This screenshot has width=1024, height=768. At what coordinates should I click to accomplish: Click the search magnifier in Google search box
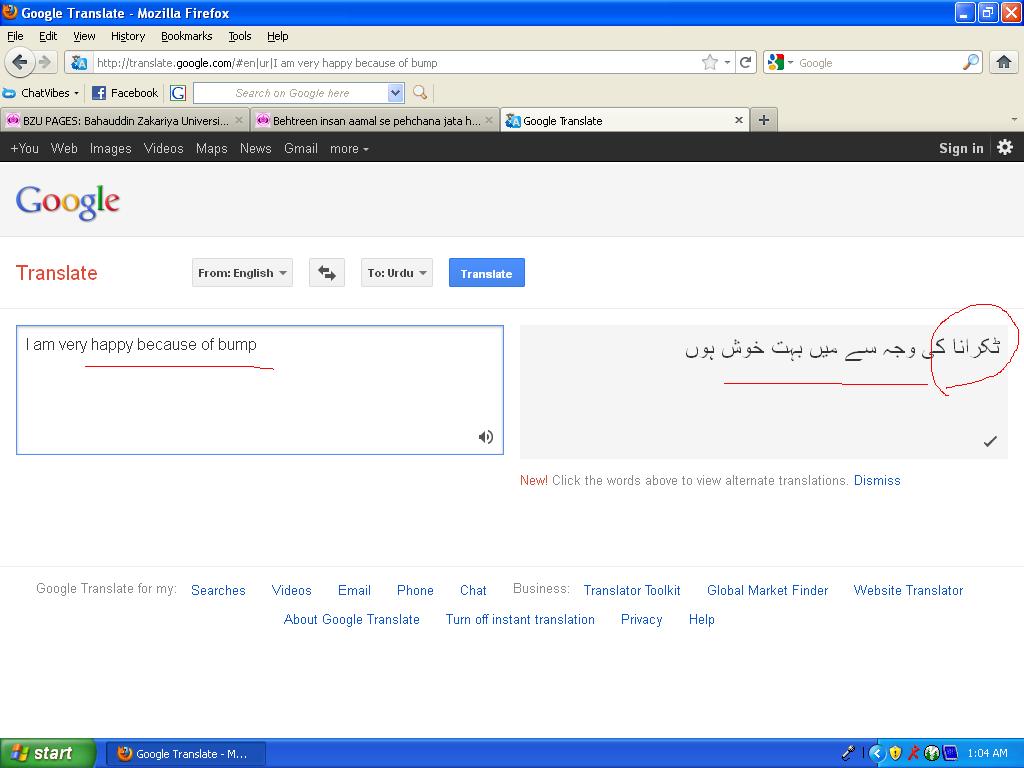(x=970, y=63)
